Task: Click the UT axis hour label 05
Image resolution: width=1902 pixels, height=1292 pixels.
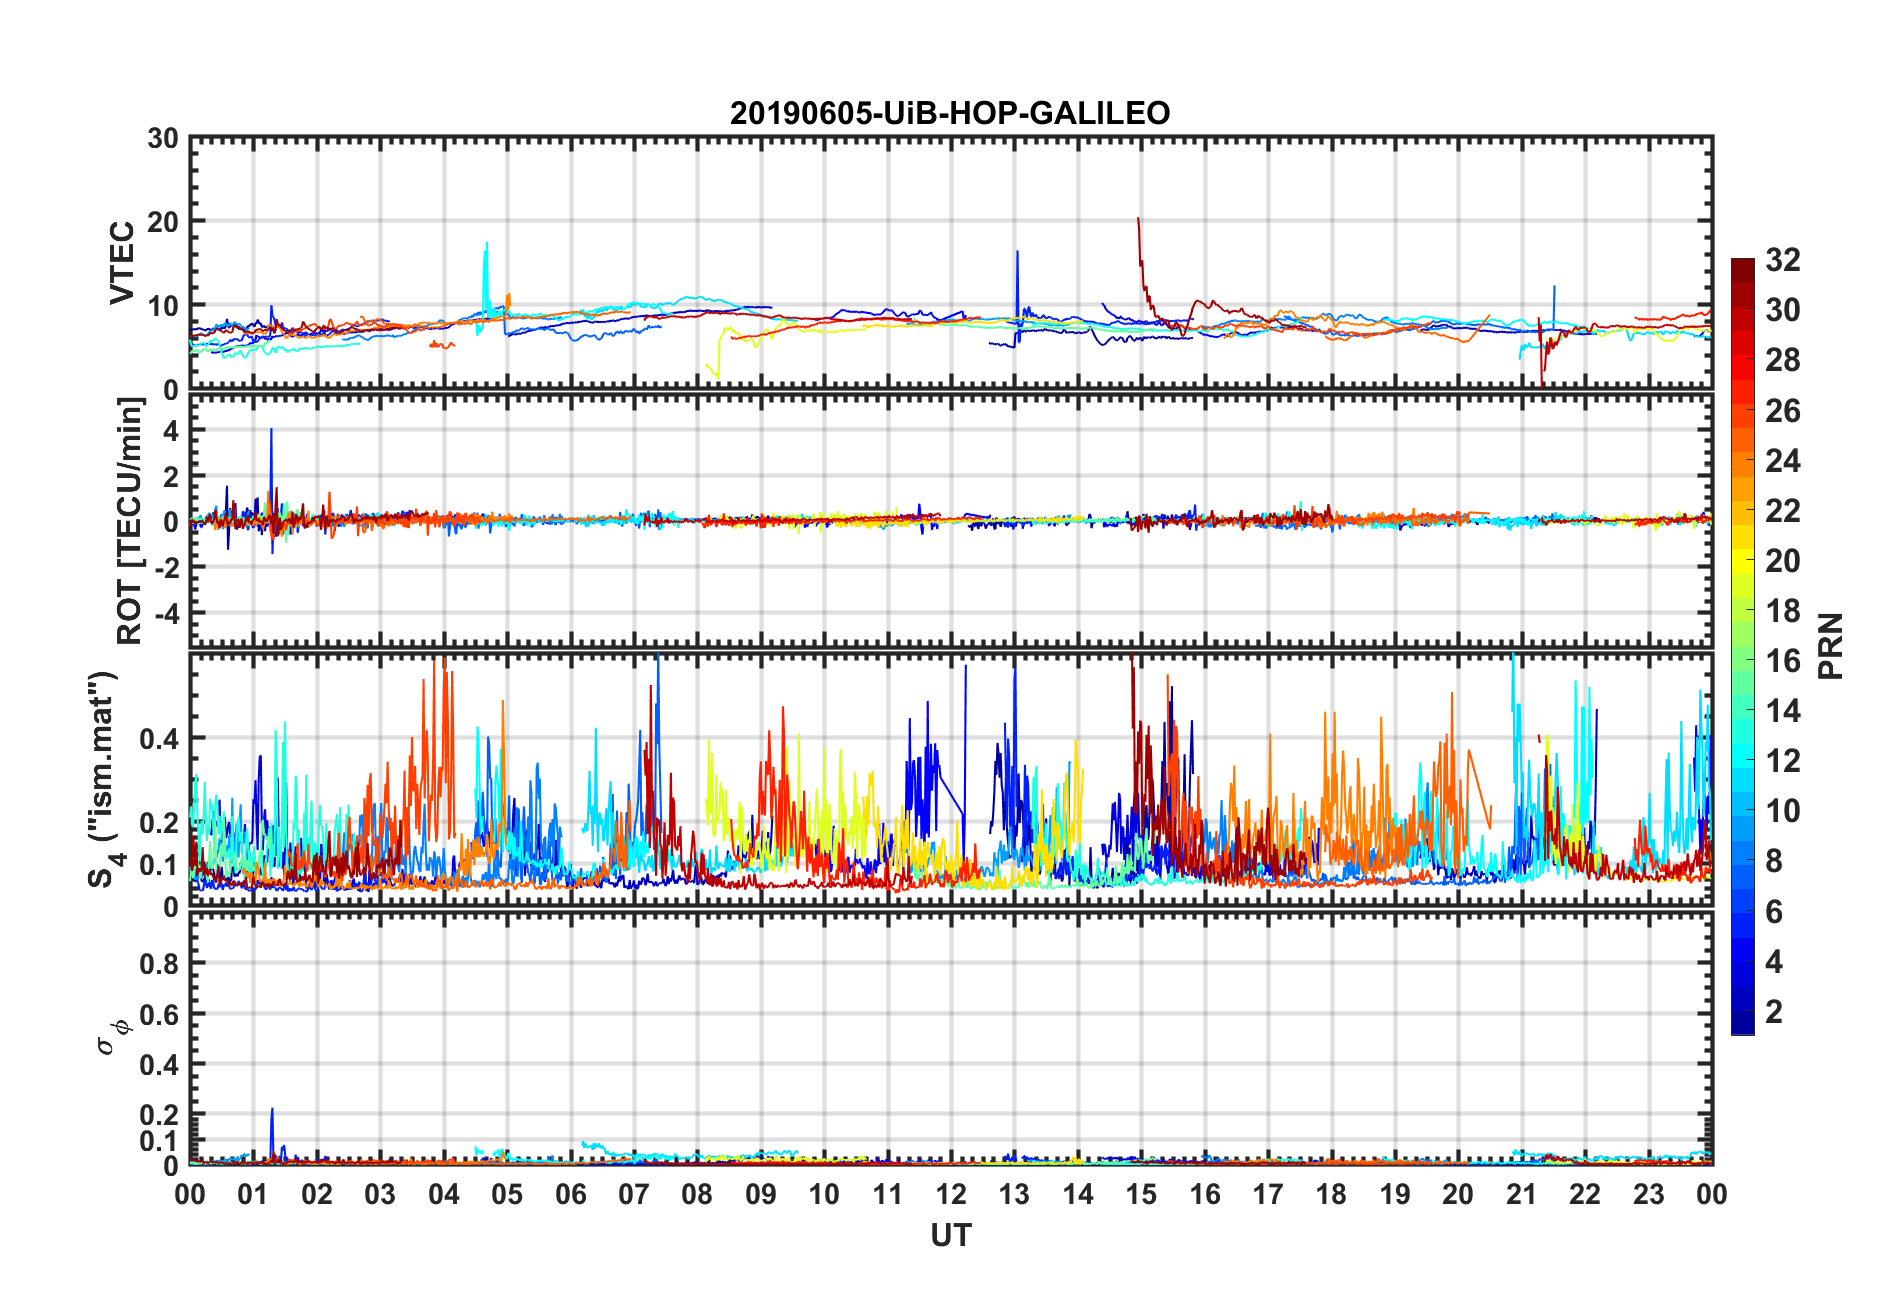Action: (507, 1194)
